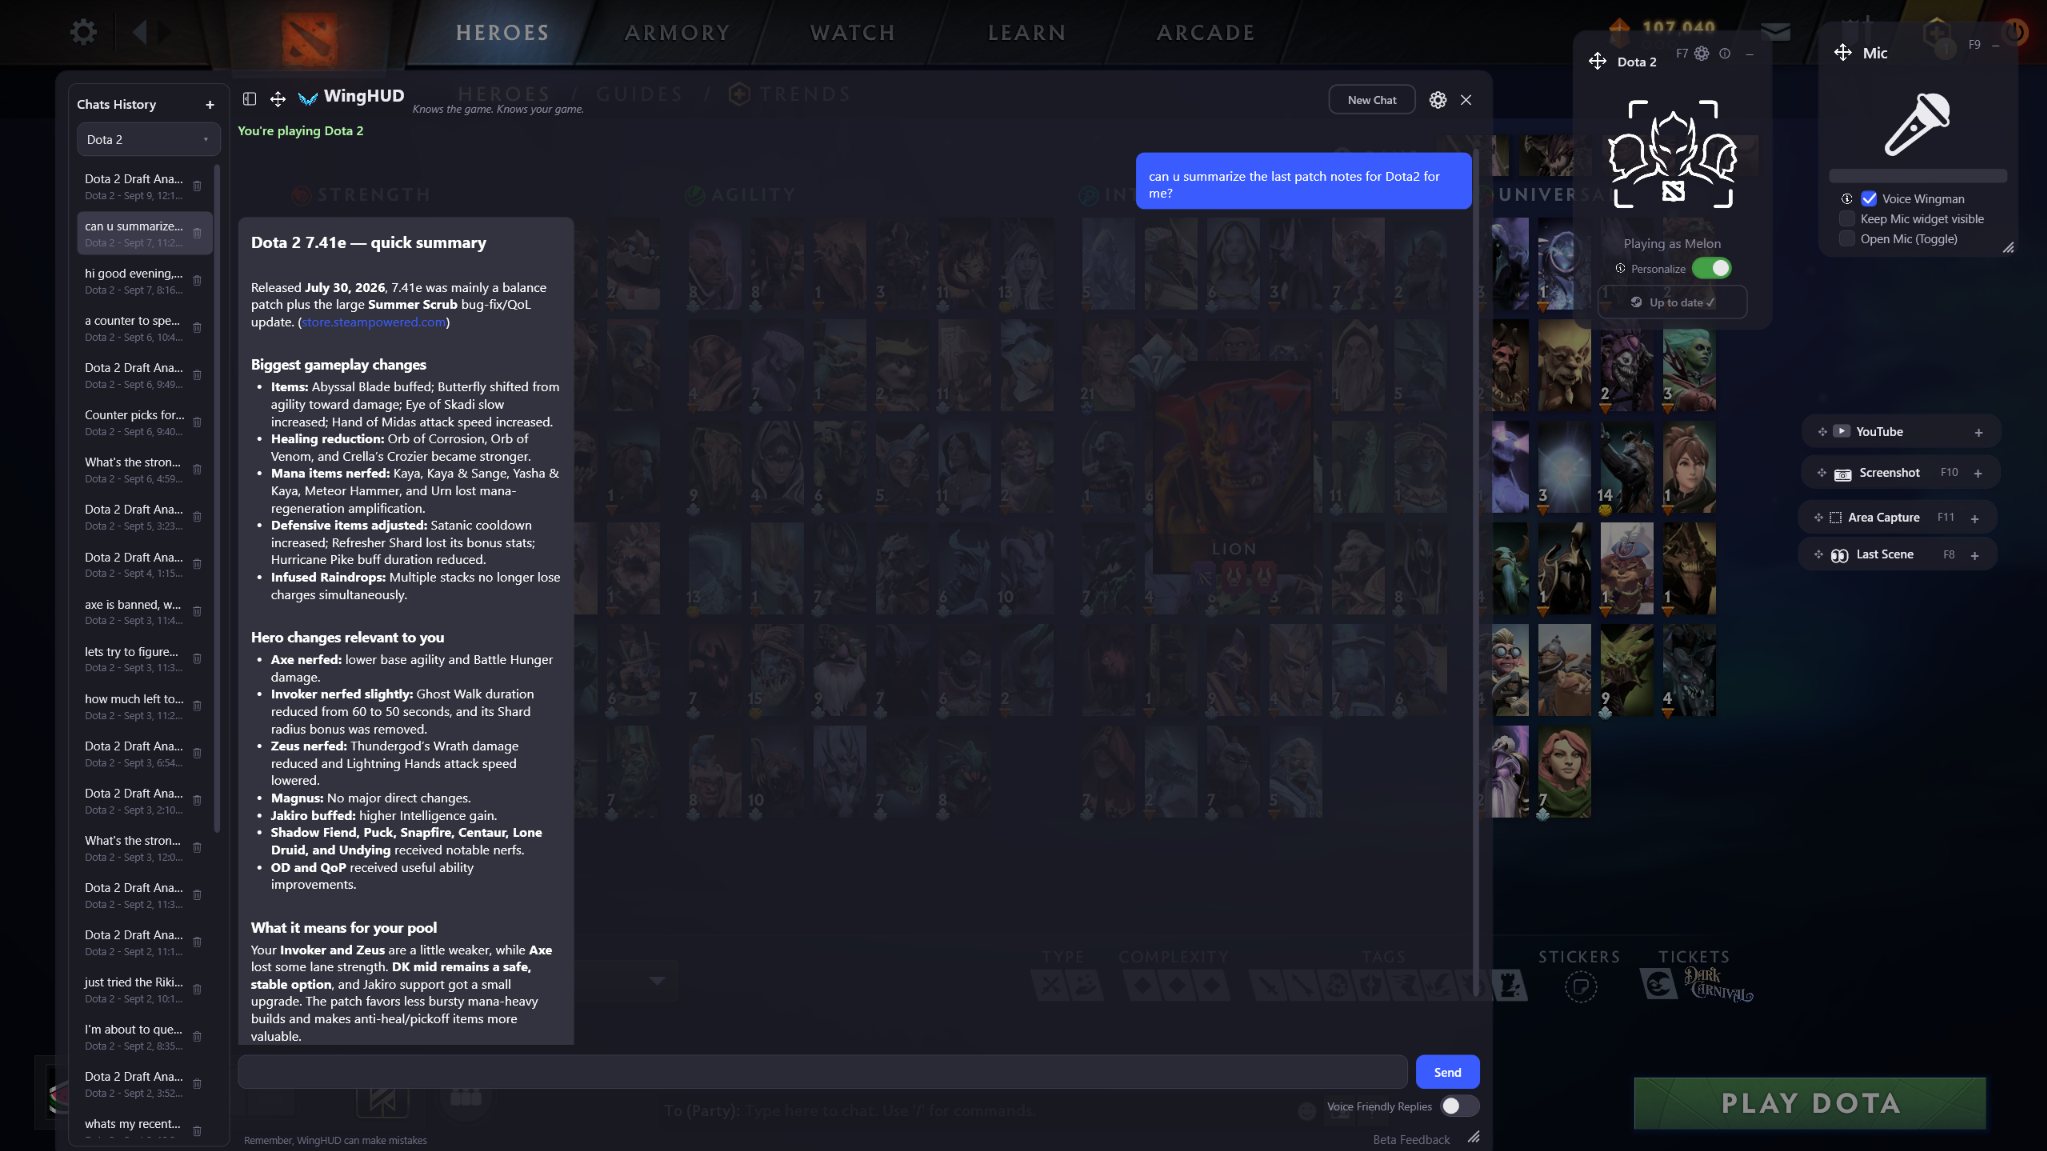Viewport: 2047px width, 1151px height.
Task: Delete the 'Counter picks for...' chat
Action: pyautogui.click(x=197, y=422)
